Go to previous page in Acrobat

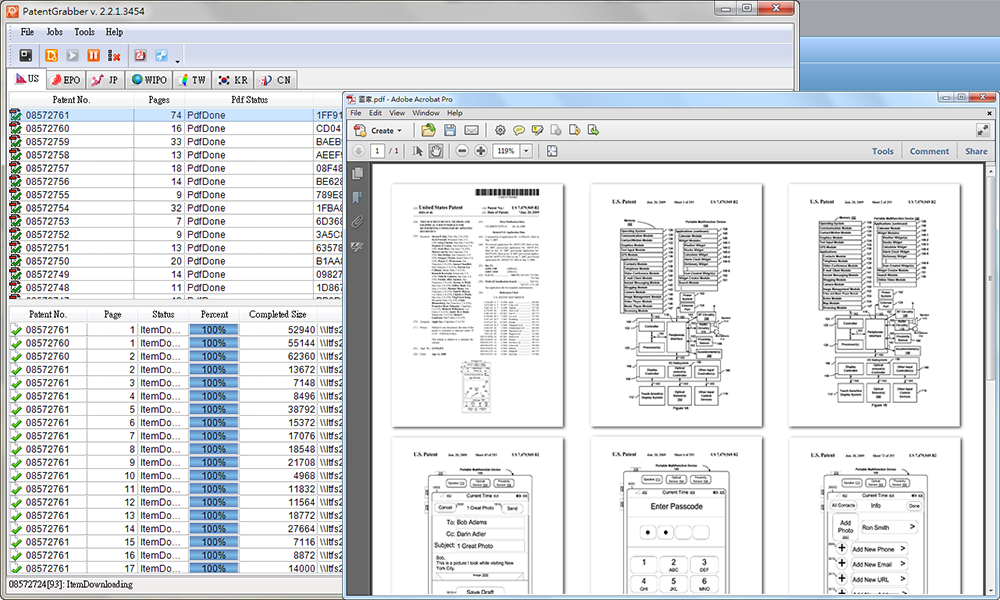click(358, 151)
